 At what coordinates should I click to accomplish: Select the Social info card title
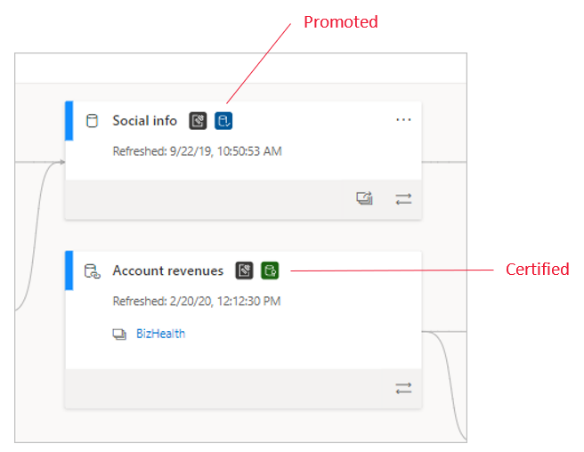(145, 121)
